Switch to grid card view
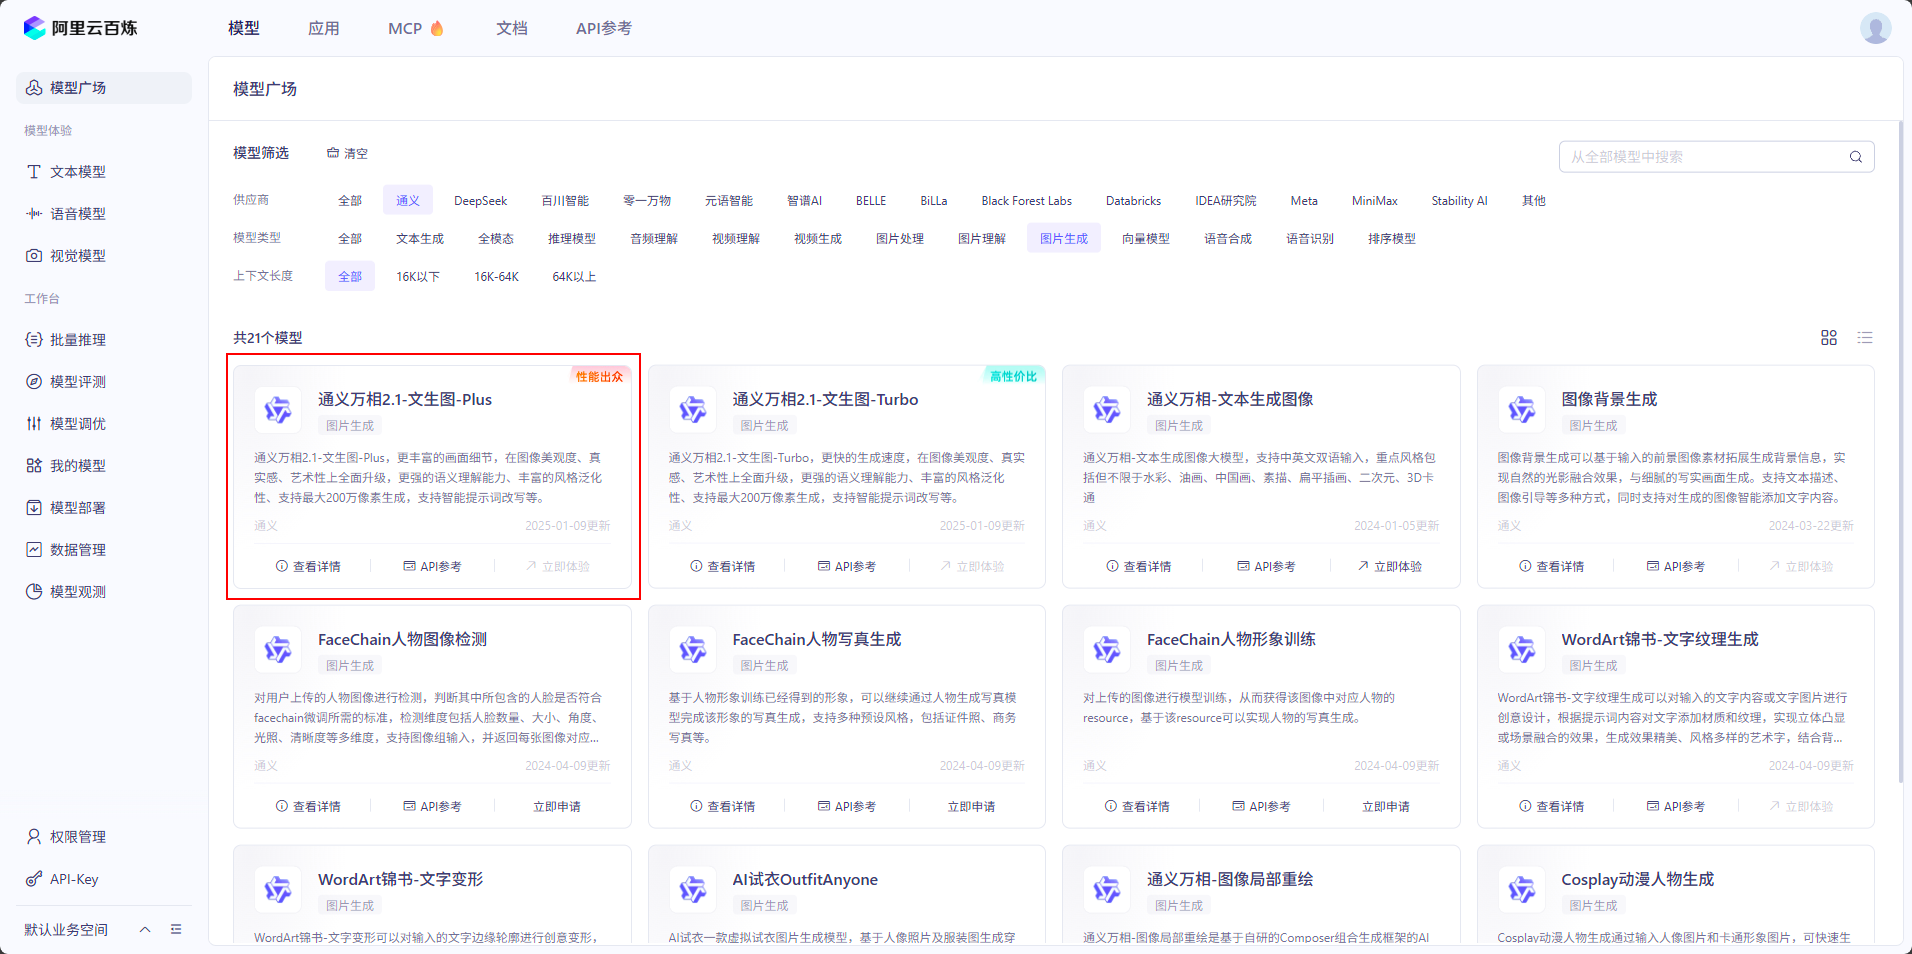The height and width of the screenshot is (954, 1912). point(1829,338)
